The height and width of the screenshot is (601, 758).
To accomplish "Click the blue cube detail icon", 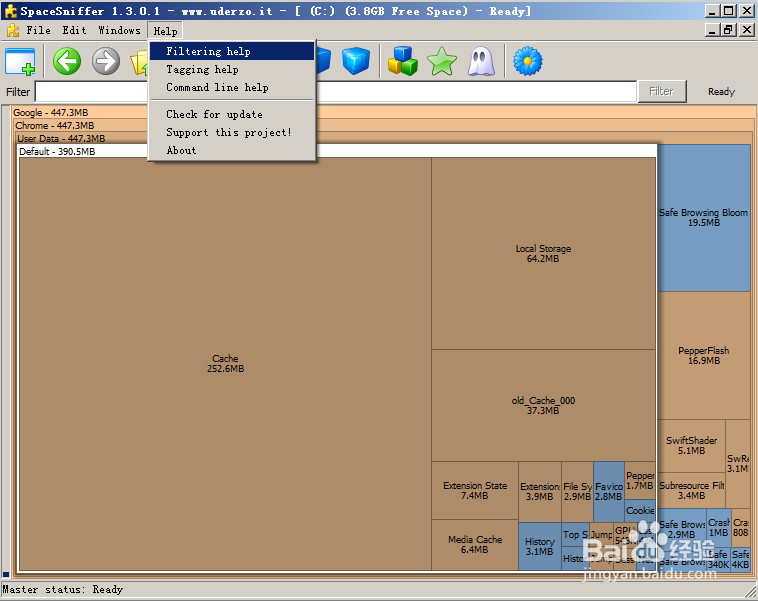I will (355, 61).
